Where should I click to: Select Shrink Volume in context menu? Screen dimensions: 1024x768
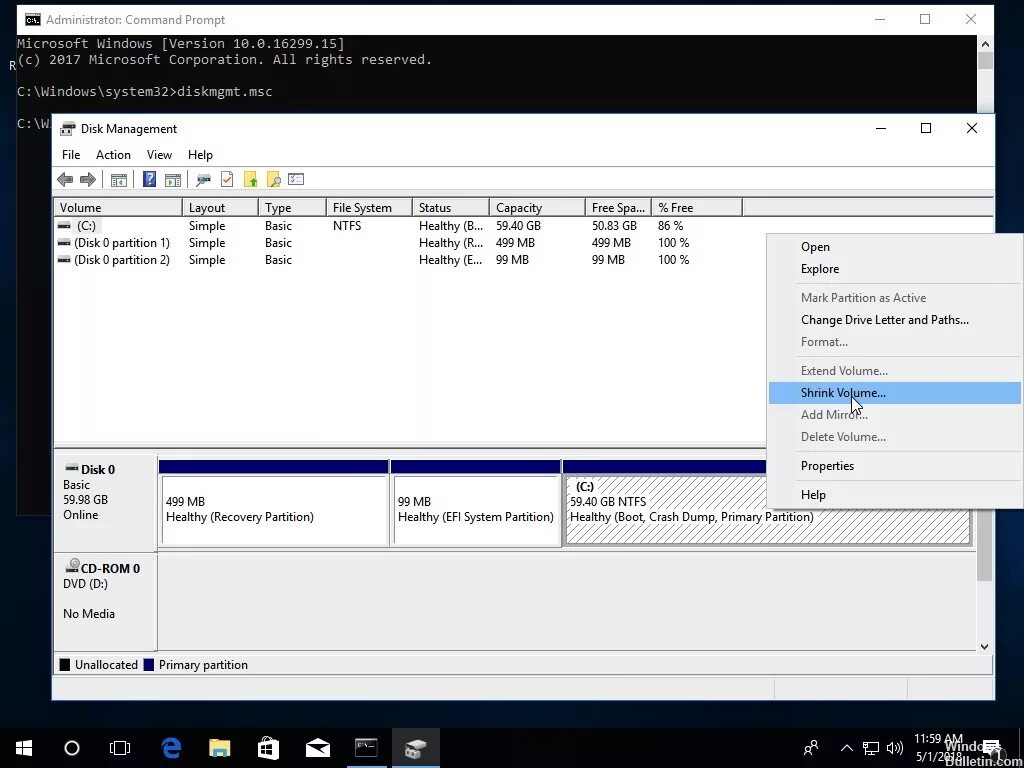point(895,393)
